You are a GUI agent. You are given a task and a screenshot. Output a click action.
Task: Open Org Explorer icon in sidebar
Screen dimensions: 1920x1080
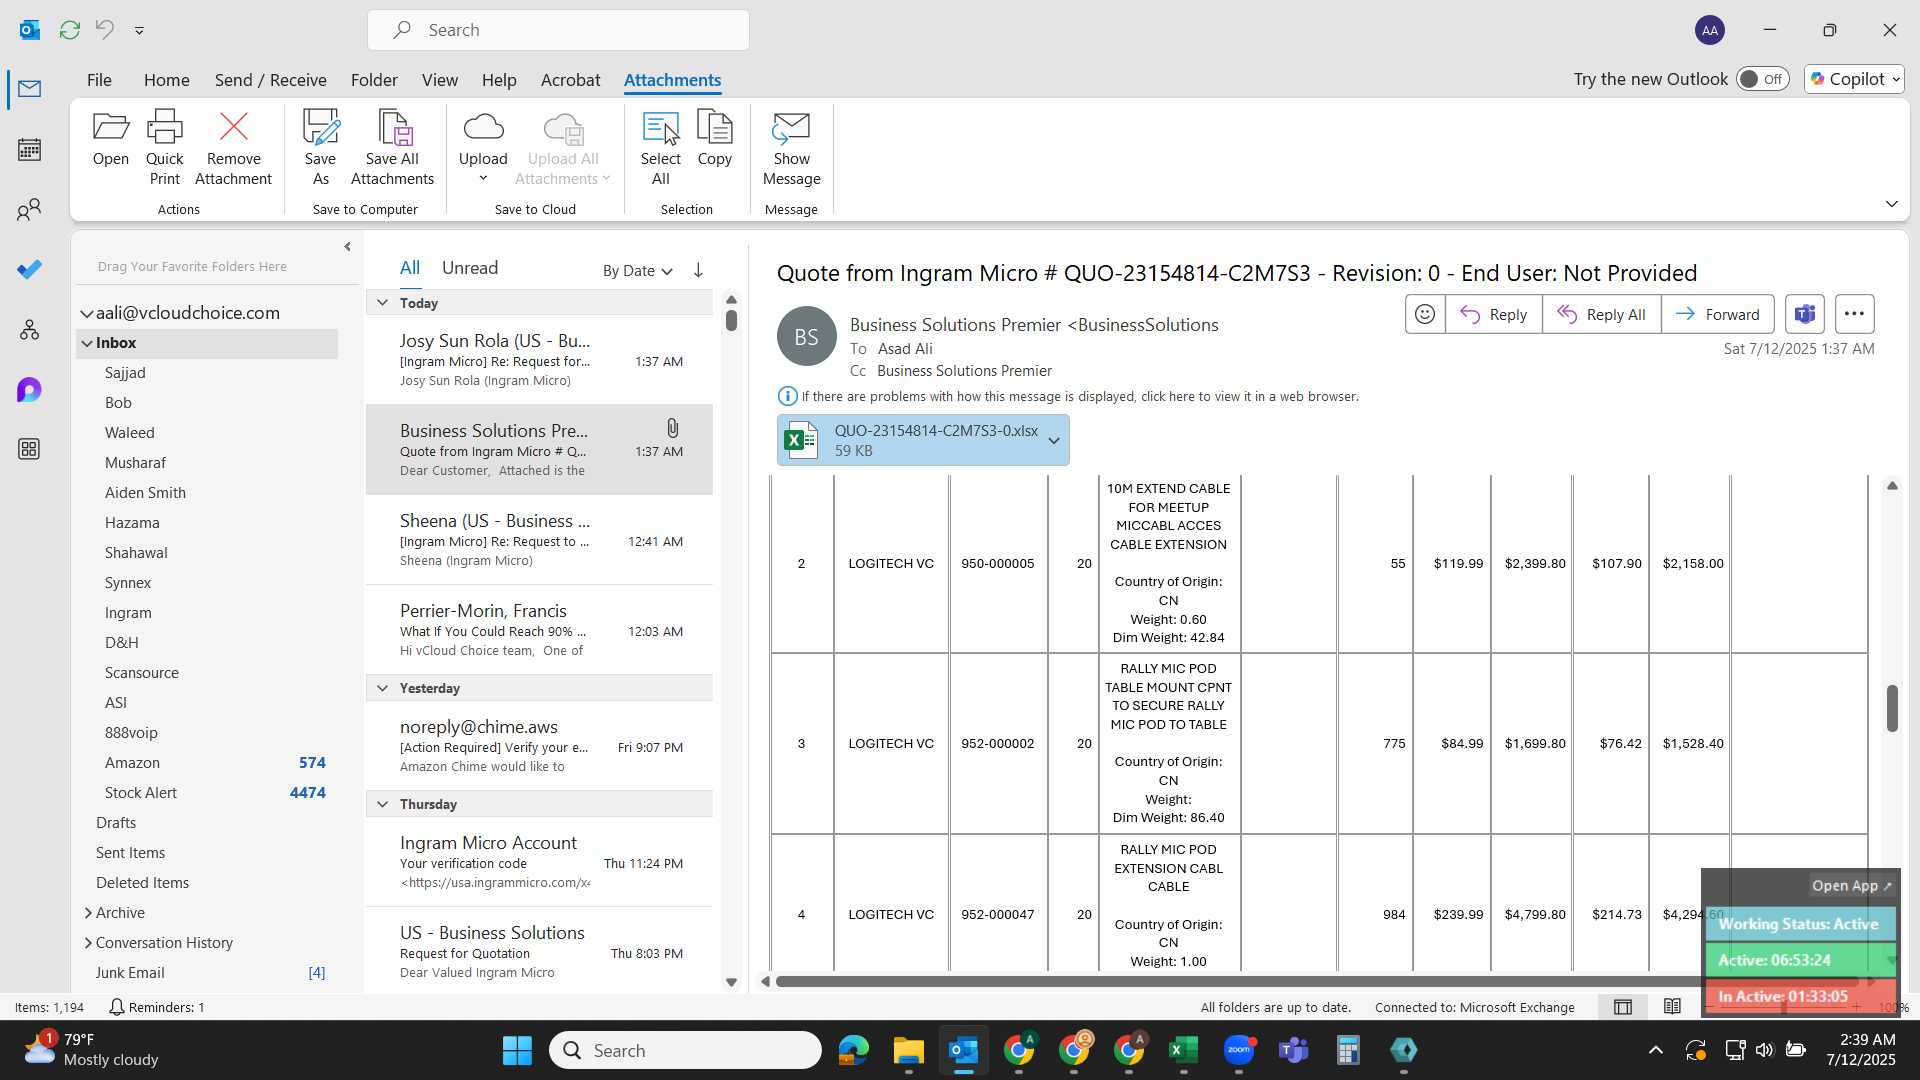point(29,329)
